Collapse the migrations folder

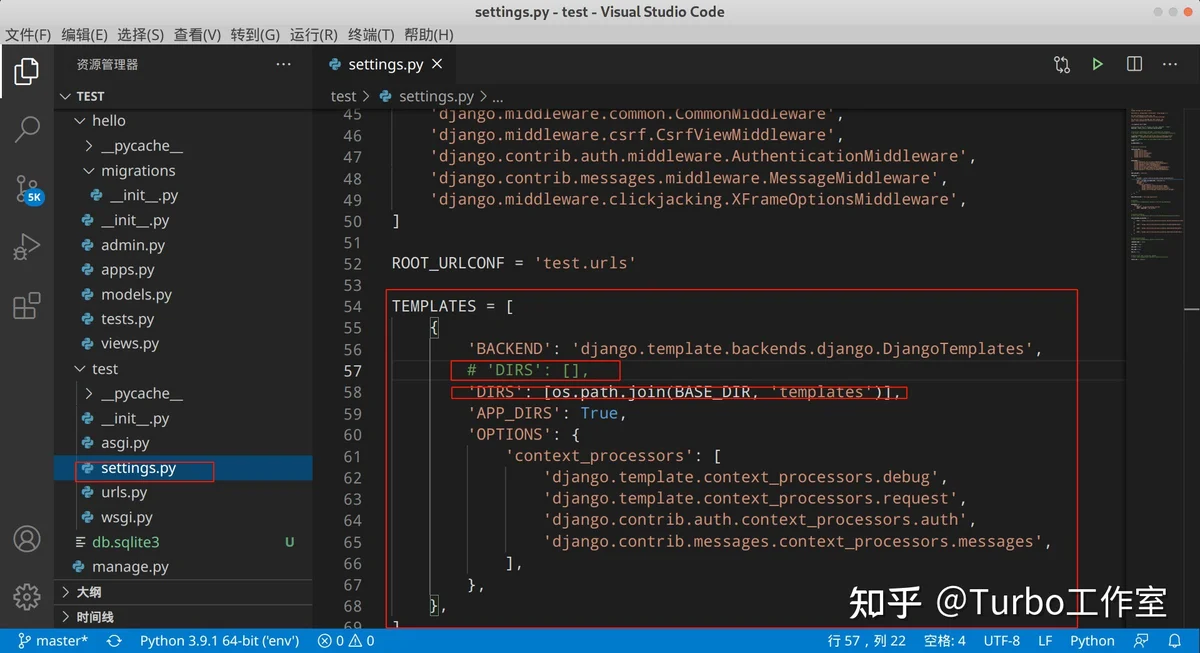(183, 171)
